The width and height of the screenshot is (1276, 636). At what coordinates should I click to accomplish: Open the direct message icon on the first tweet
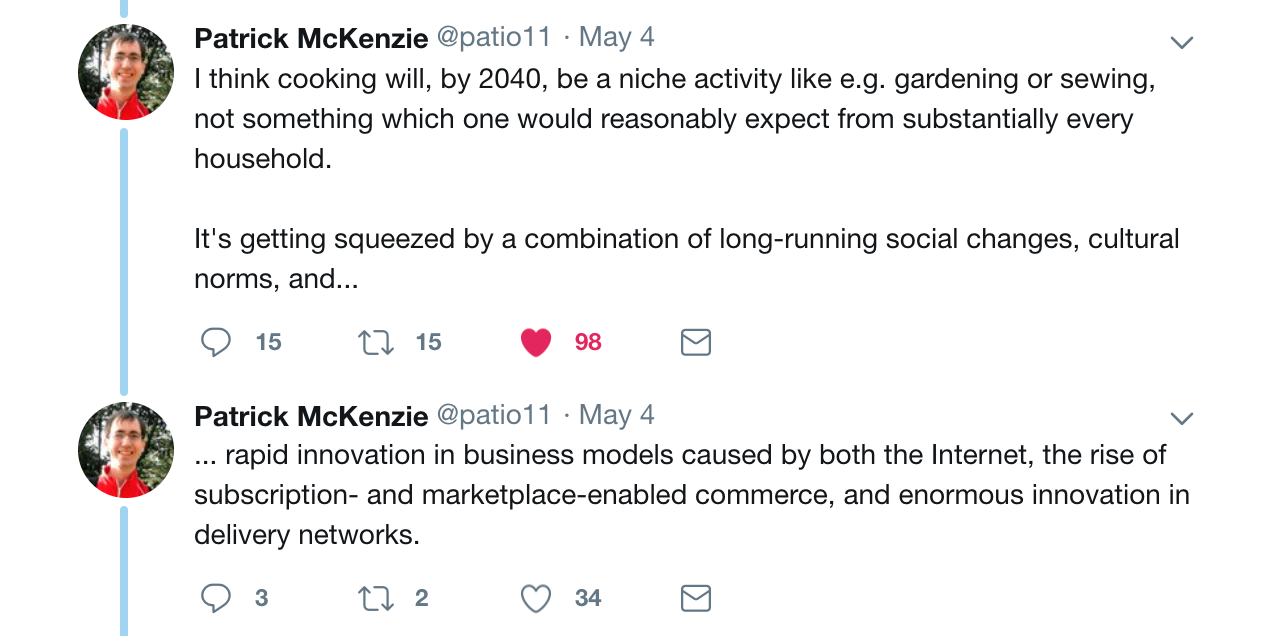point(695,341)
